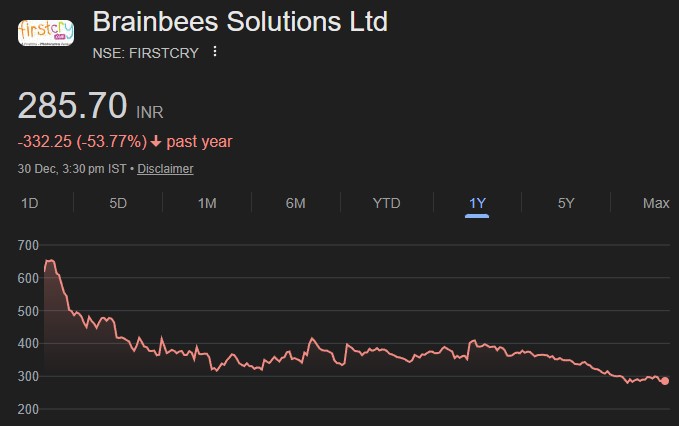Show the 1M price chart
The height and width of the screenshot is (426, 679).
(207, 203)
